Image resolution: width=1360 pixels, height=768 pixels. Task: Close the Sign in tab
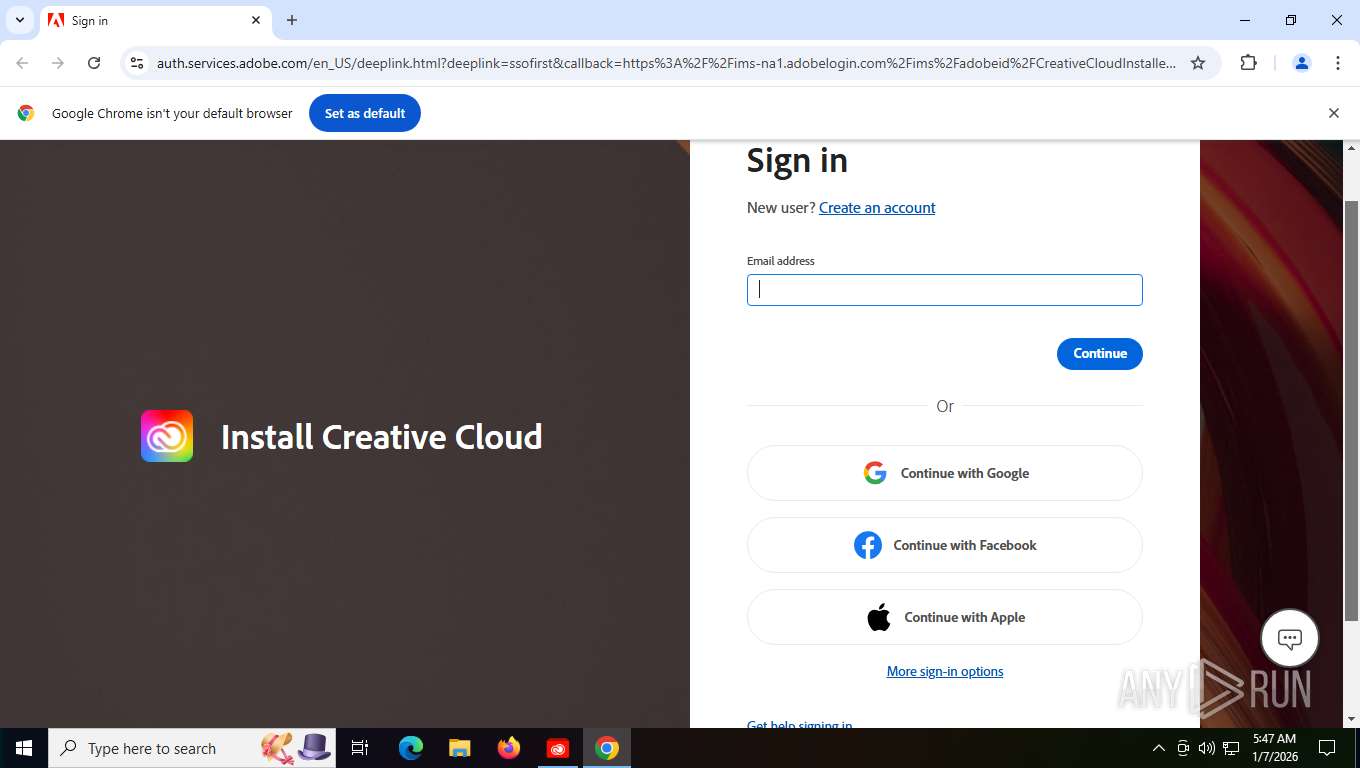tap(256, 20)
